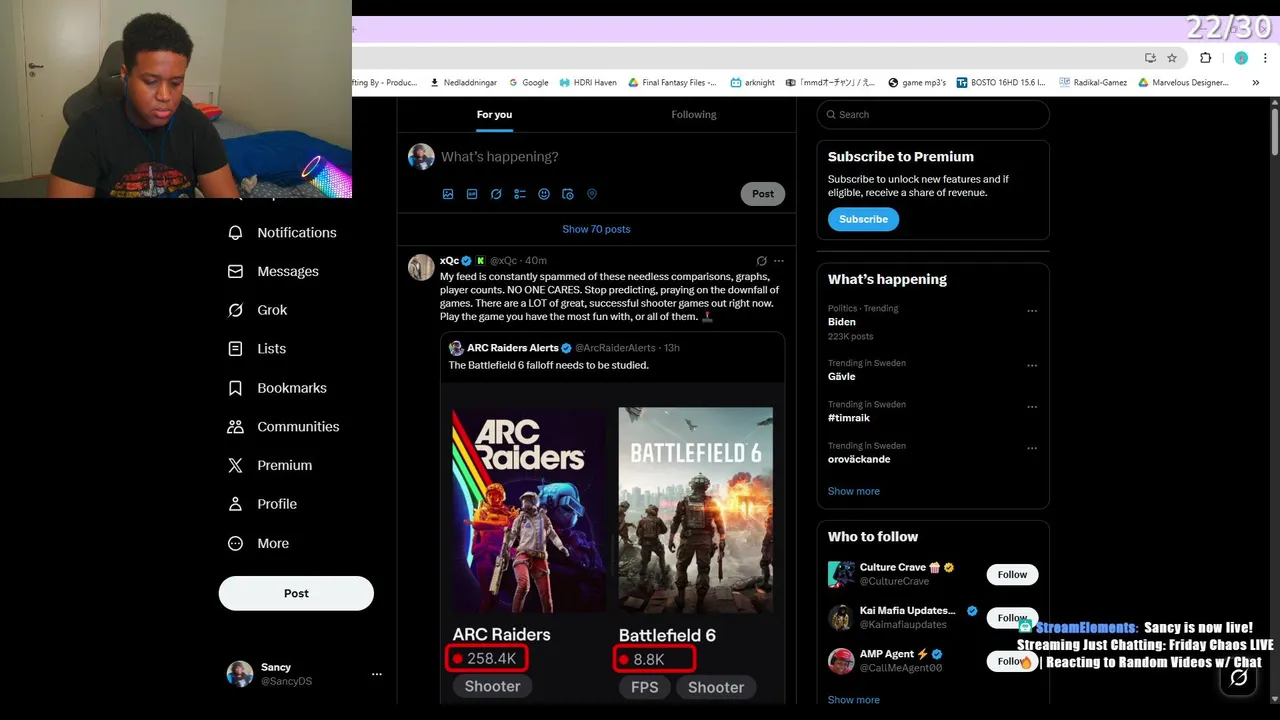
Task: Switch to the For you tab
Action: [x=494, y=115]
